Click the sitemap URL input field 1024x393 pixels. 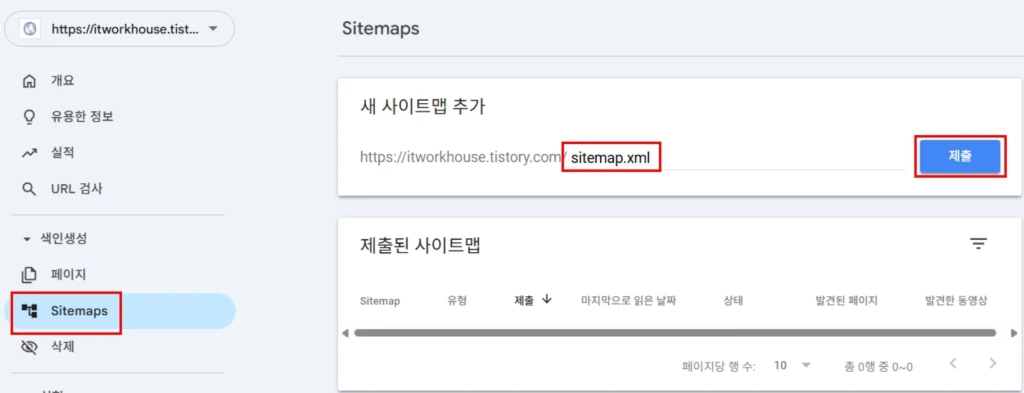tap(737, 157)
